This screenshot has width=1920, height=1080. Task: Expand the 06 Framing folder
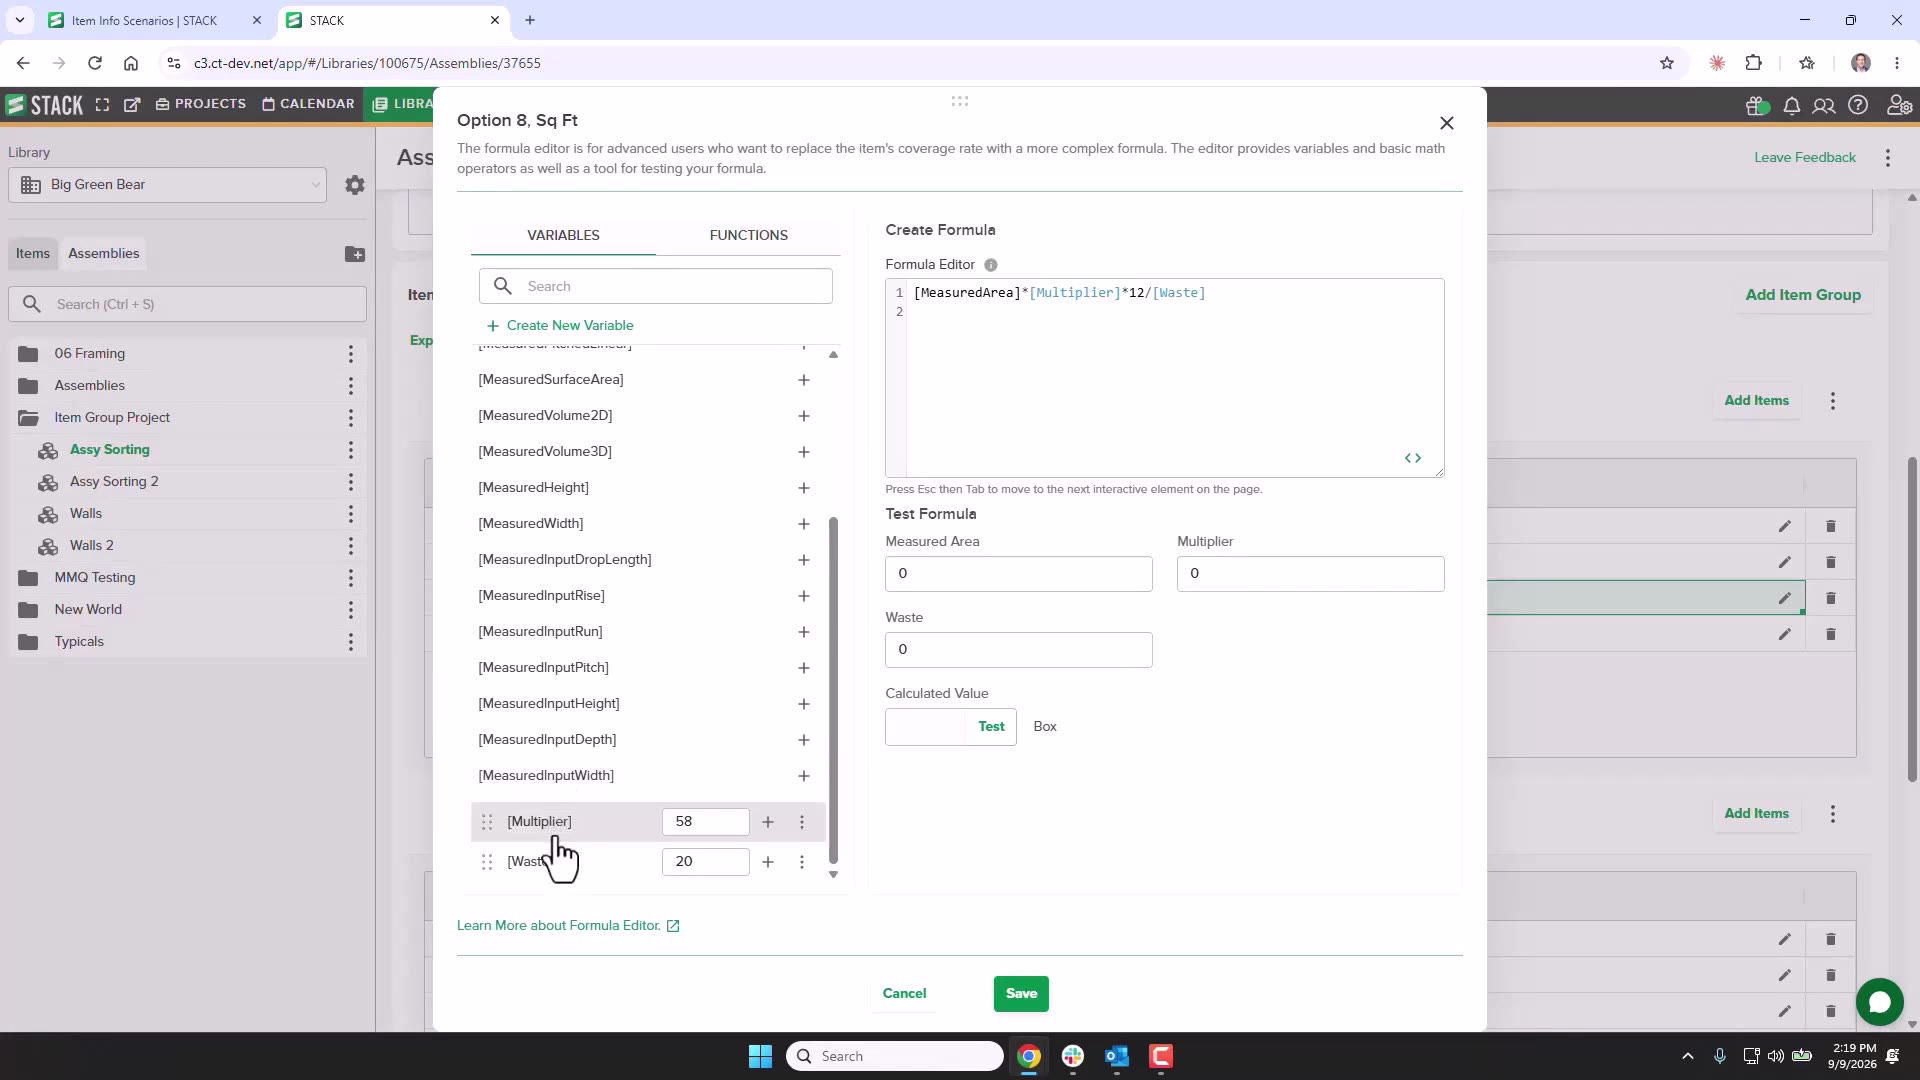28,354
